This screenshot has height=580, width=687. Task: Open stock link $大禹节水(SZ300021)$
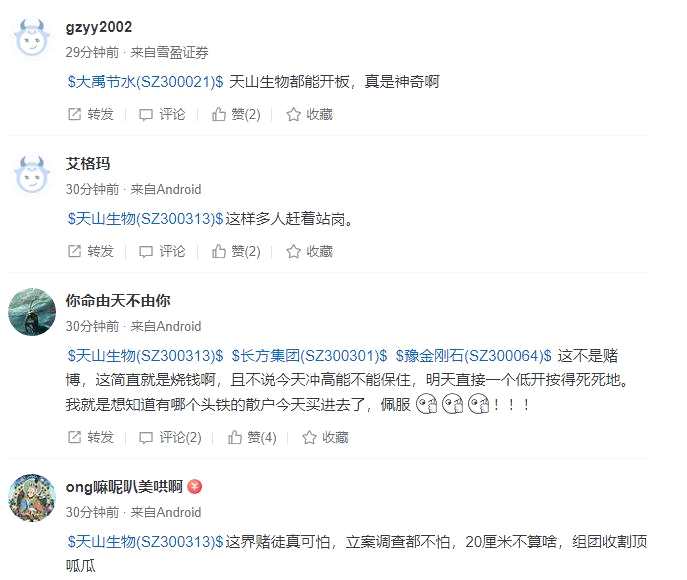click(145, 81)
